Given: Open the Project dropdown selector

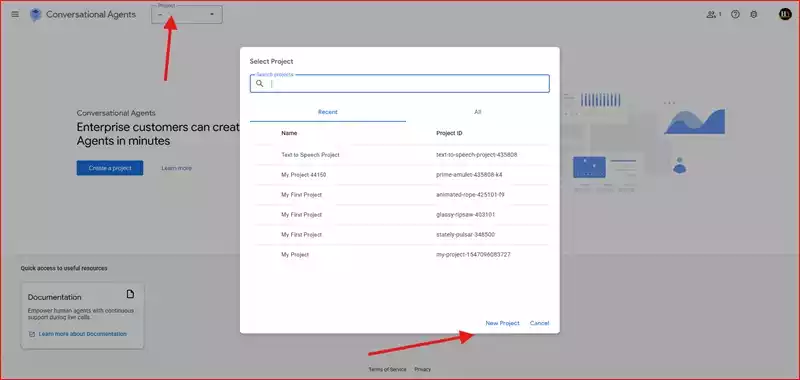Looking at the screenshot, I should click(187, 14).
